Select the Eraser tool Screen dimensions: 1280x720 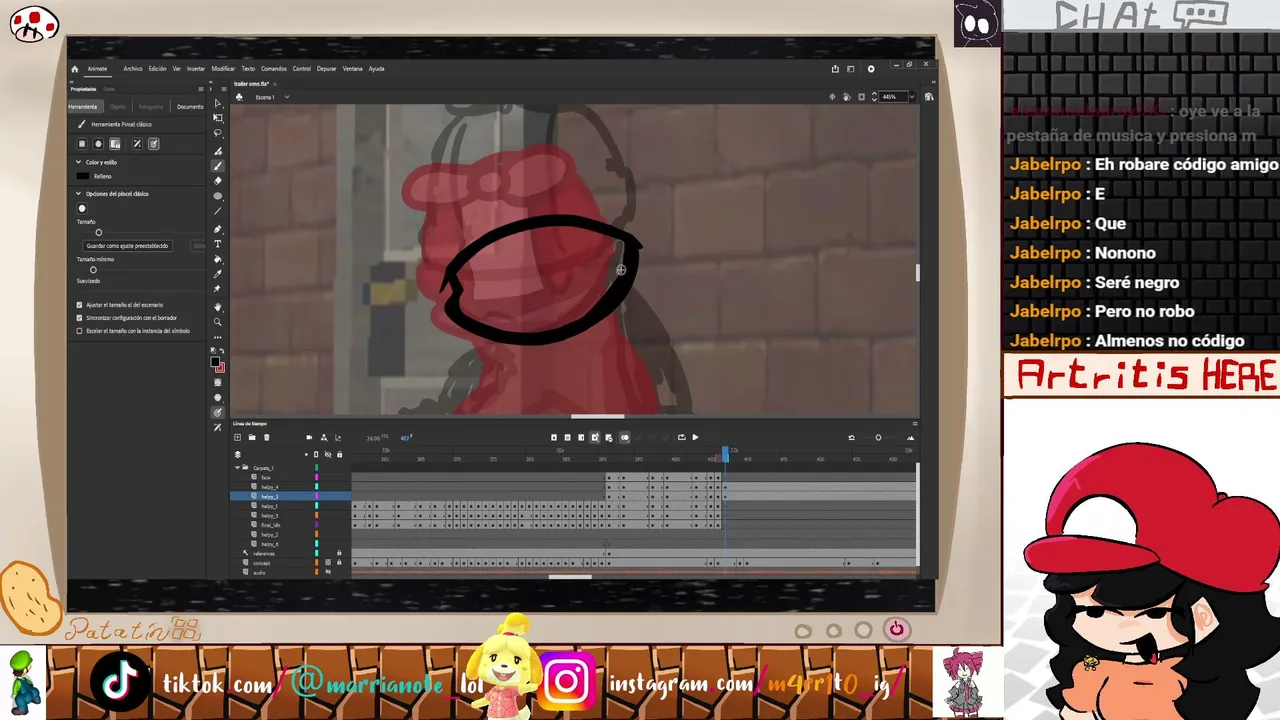point(218,180)
